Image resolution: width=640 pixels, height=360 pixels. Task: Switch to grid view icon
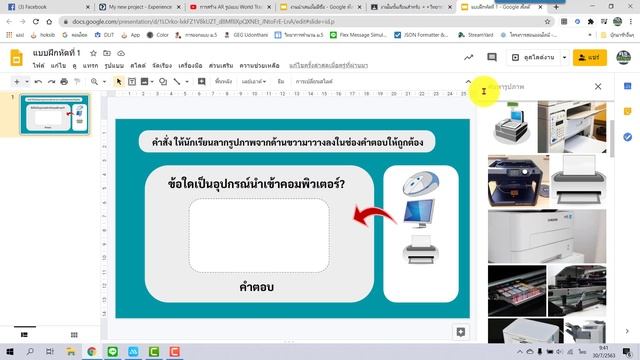pos(74,335)
